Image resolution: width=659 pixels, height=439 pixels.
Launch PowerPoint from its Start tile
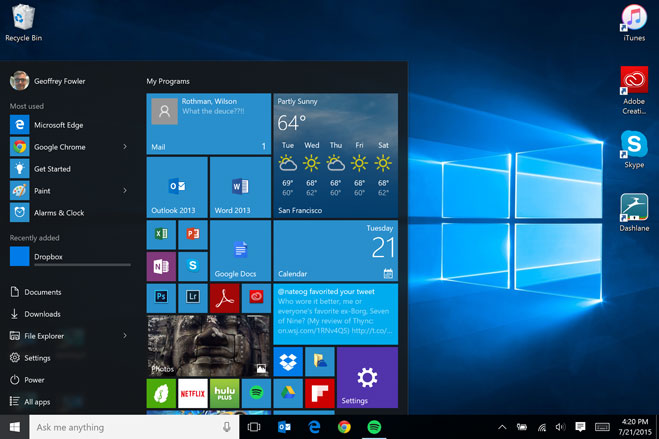[192, 235]
